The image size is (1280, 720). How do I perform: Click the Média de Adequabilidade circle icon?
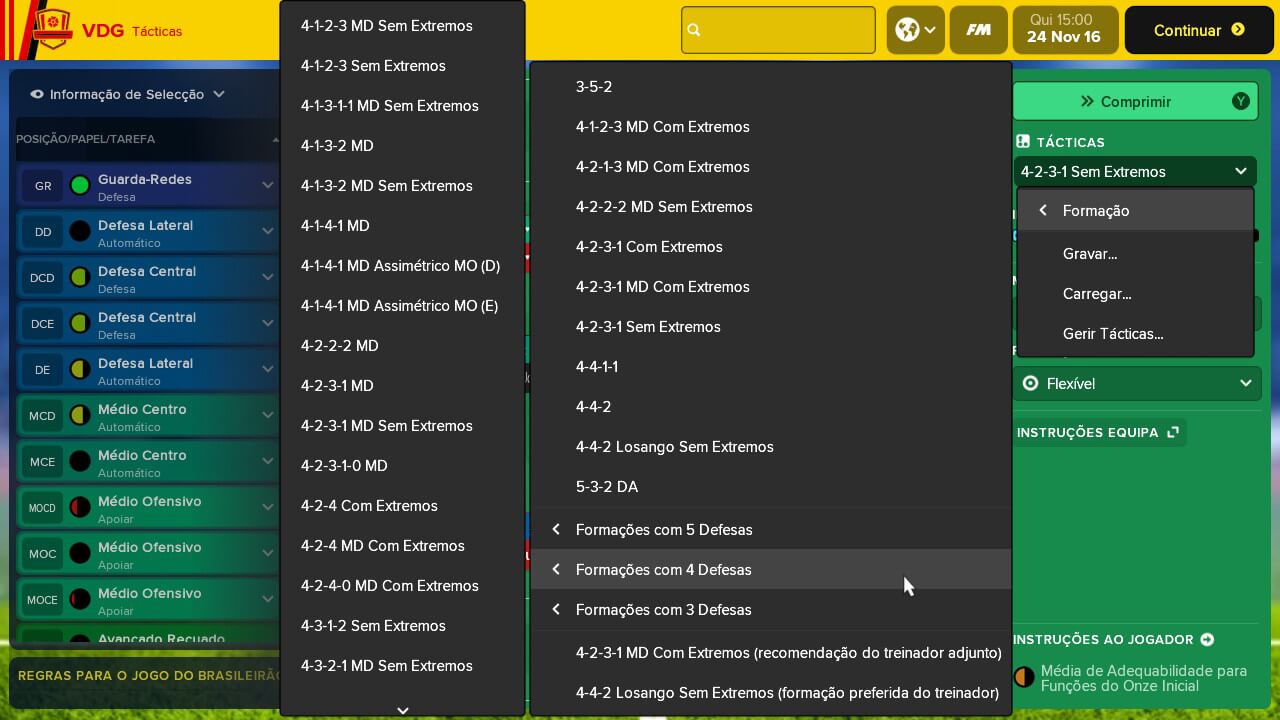tap(1024, 677)
